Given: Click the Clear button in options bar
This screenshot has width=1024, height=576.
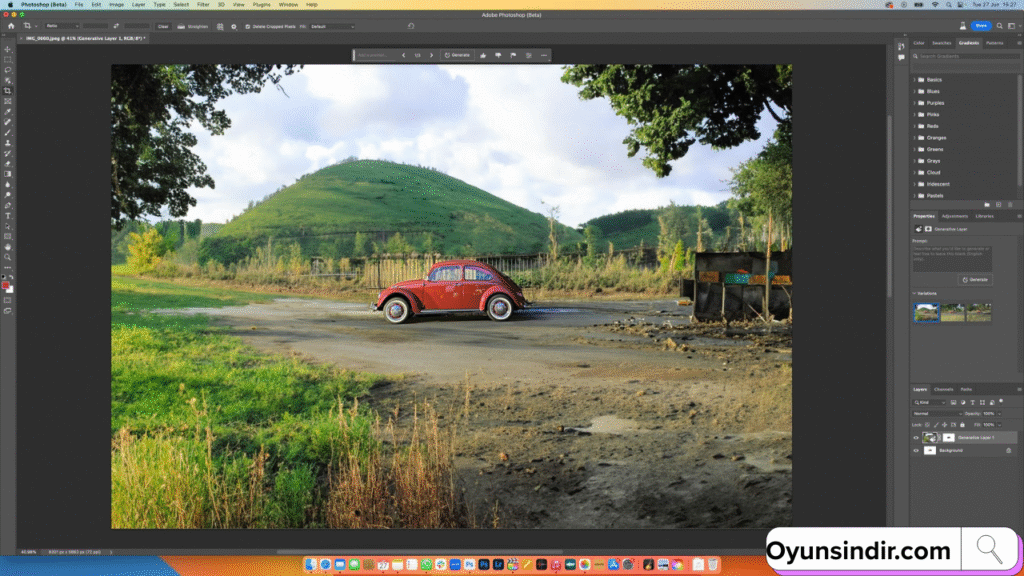Looking at the screenshot, I should (x=162, y=26).
